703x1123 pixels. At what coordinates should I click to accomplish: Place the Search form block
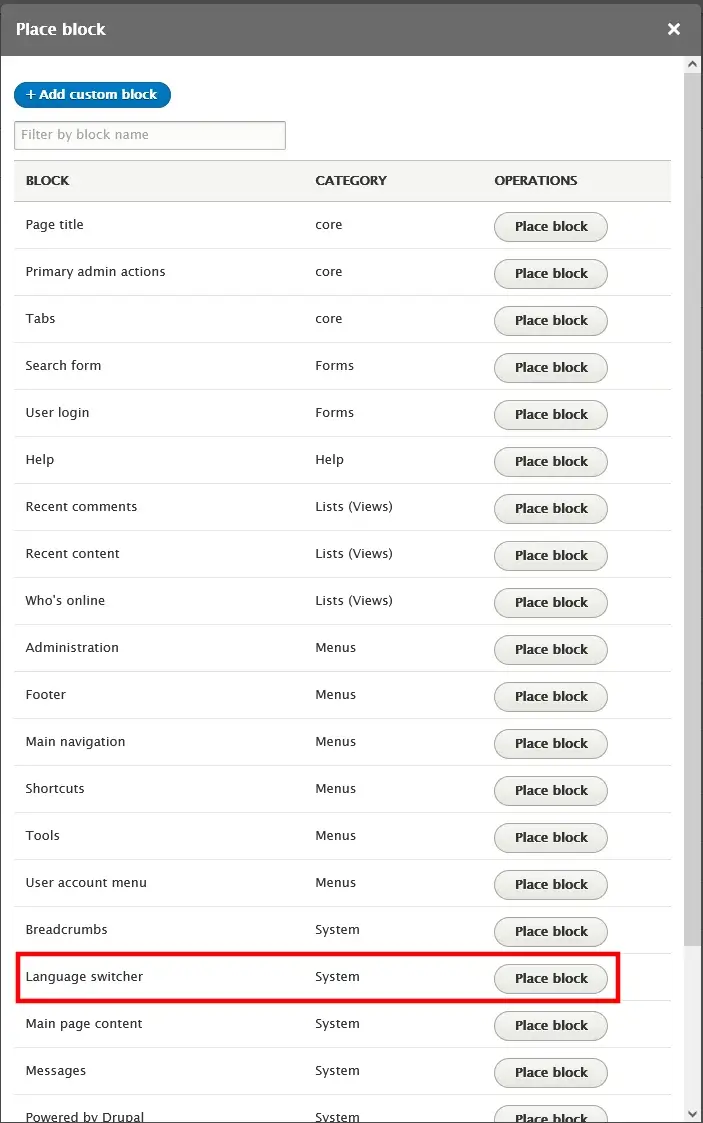point(551,368)
